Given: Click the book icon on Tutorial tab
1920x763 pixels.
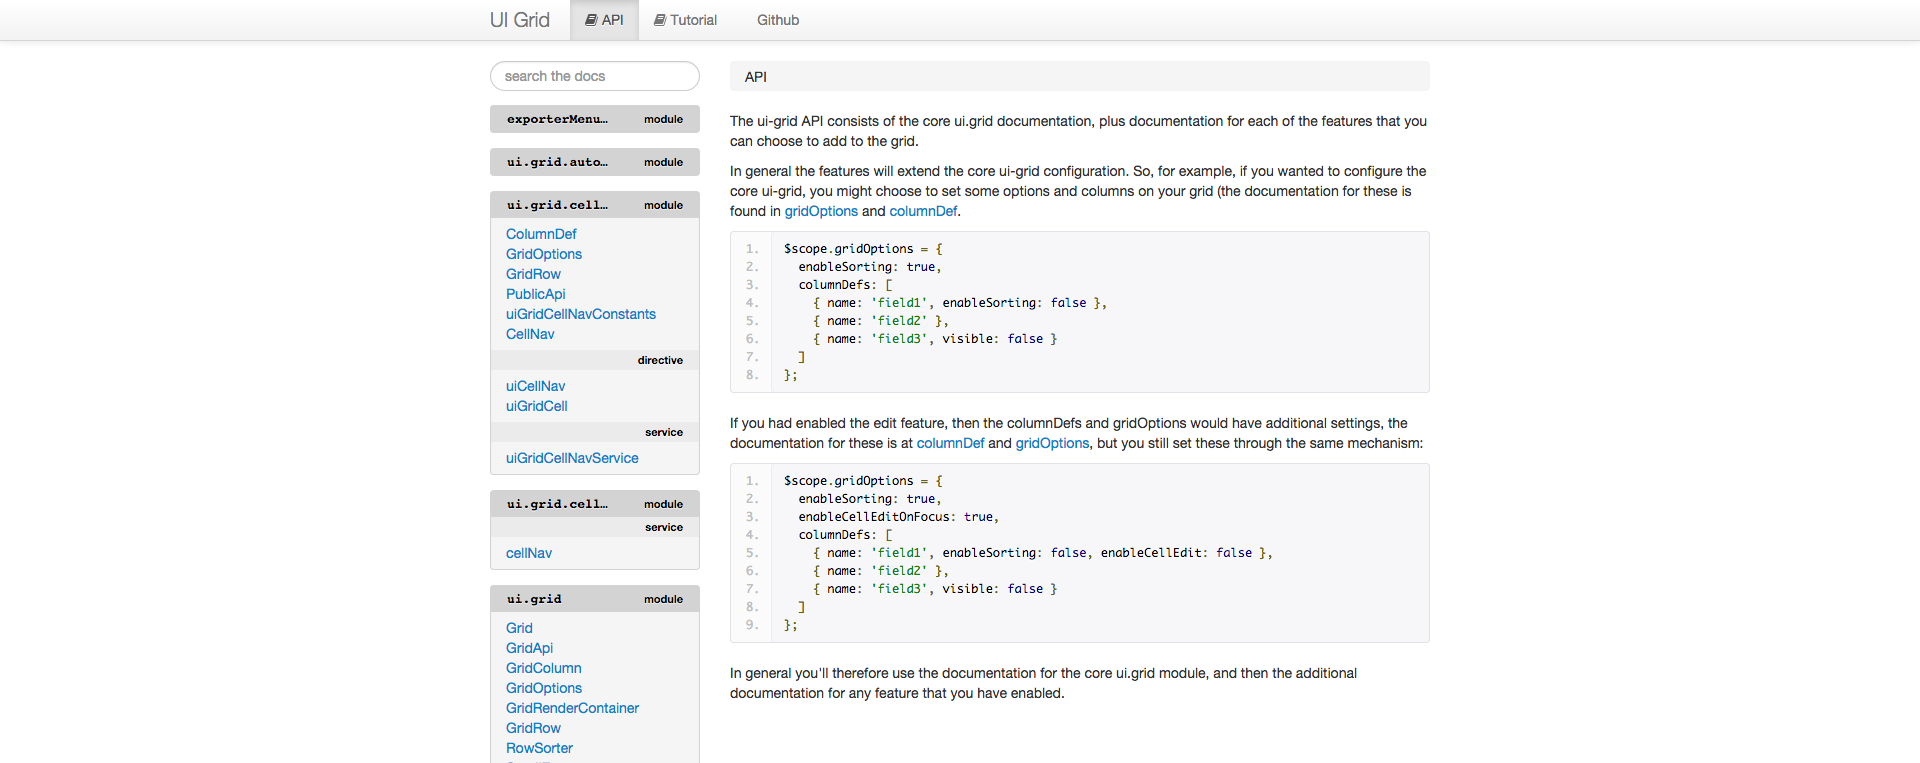Looking at the screenshot, I should tap(660, 20).
